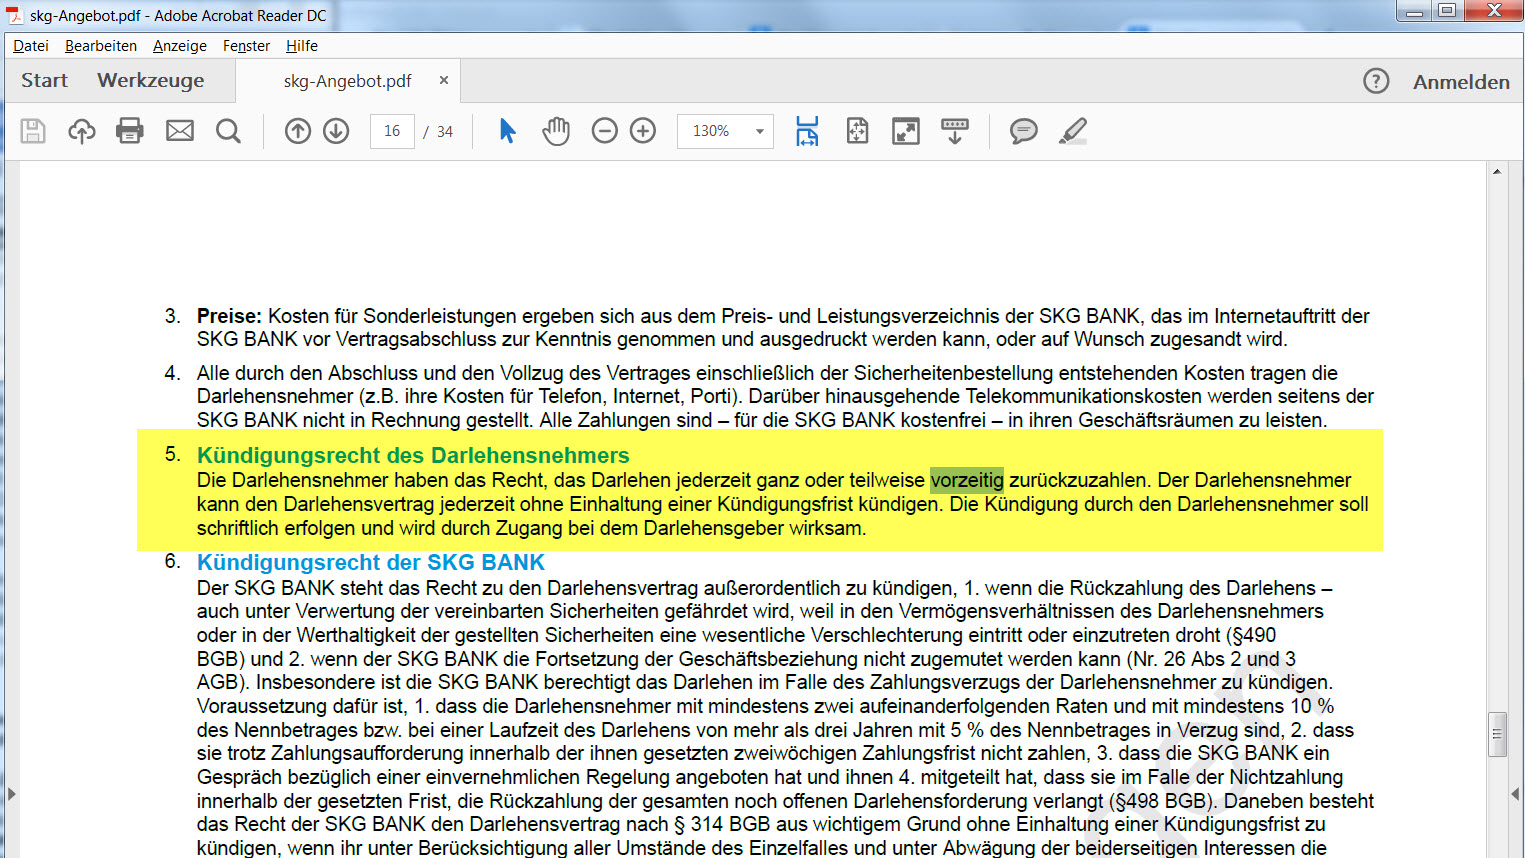Expand the right tools pane arrow

[x=1515, y=794]
